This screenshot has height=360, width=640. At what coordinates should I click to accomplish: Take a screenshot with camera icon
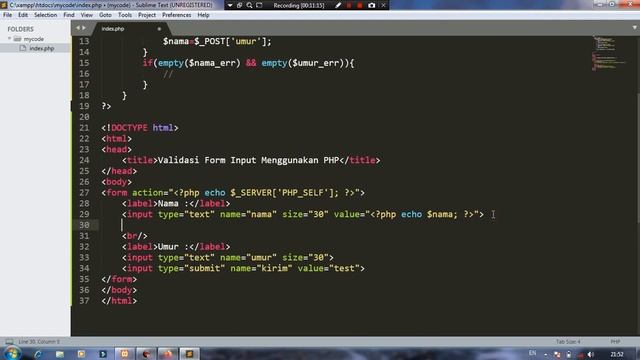pyautogui.click(x=371, y=5)
